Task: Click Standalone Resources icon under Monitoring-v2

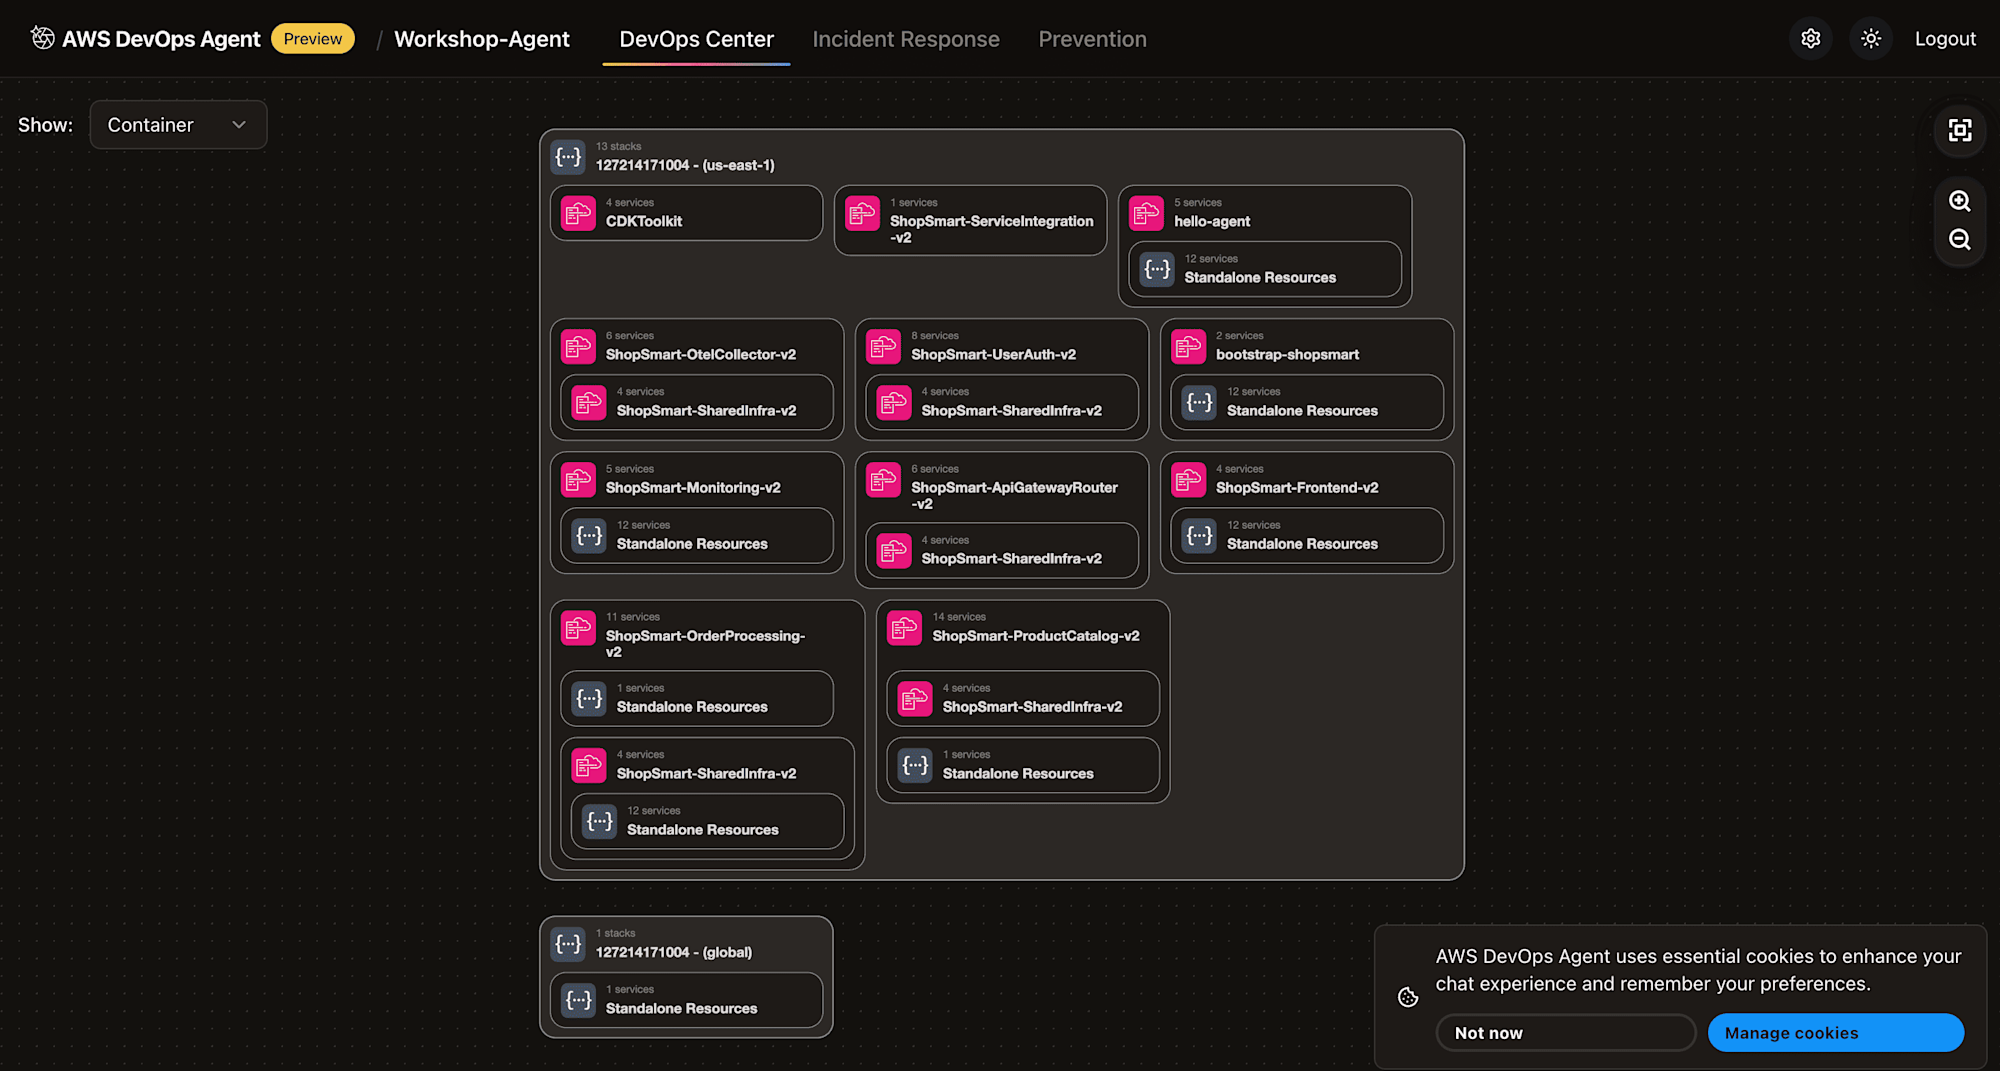Action: coord(589,535)
